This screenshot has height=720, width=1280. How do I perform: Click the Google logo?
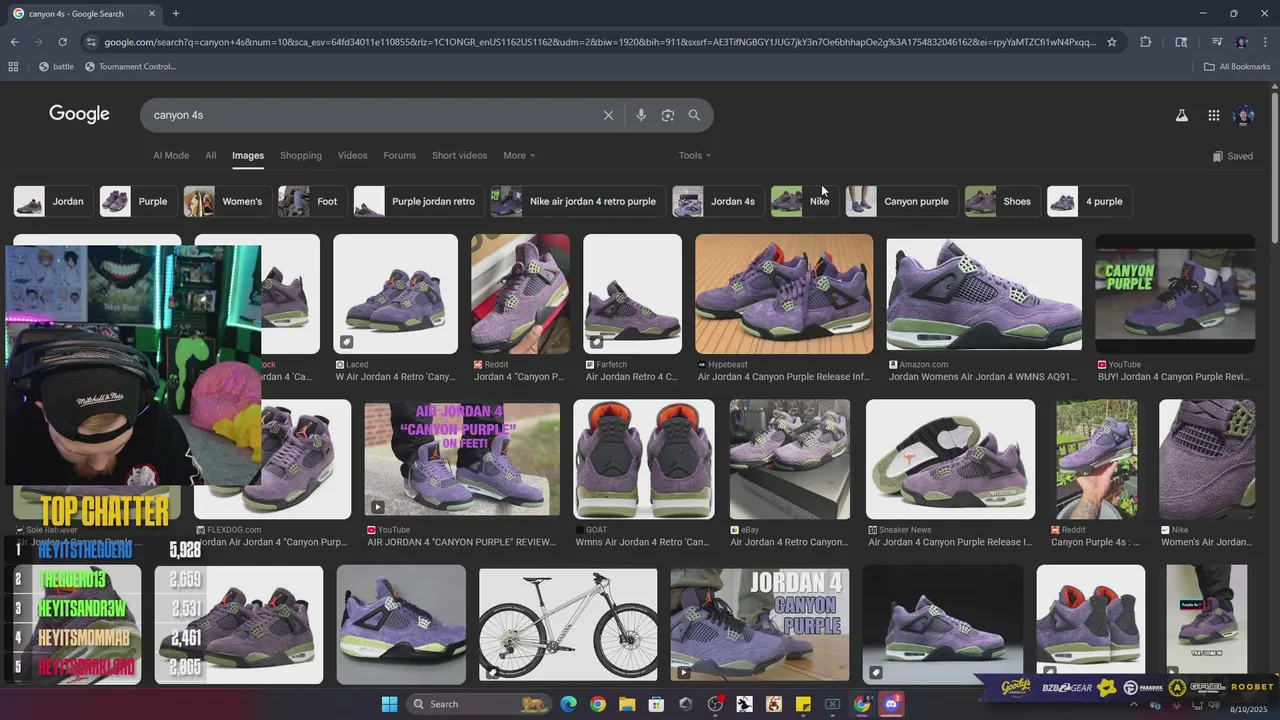point(79,114)
